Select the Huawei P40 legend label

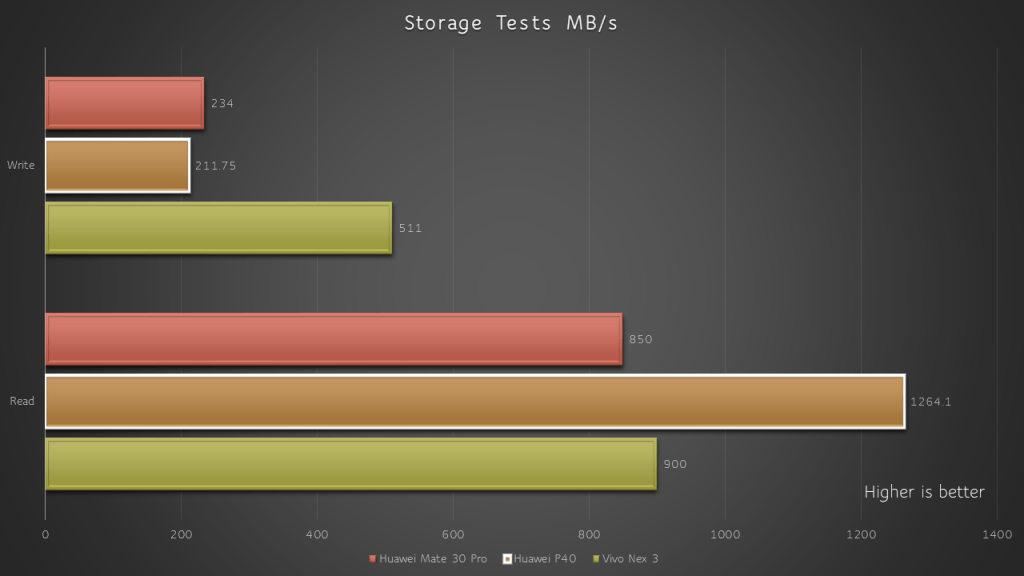pos(545,559)
